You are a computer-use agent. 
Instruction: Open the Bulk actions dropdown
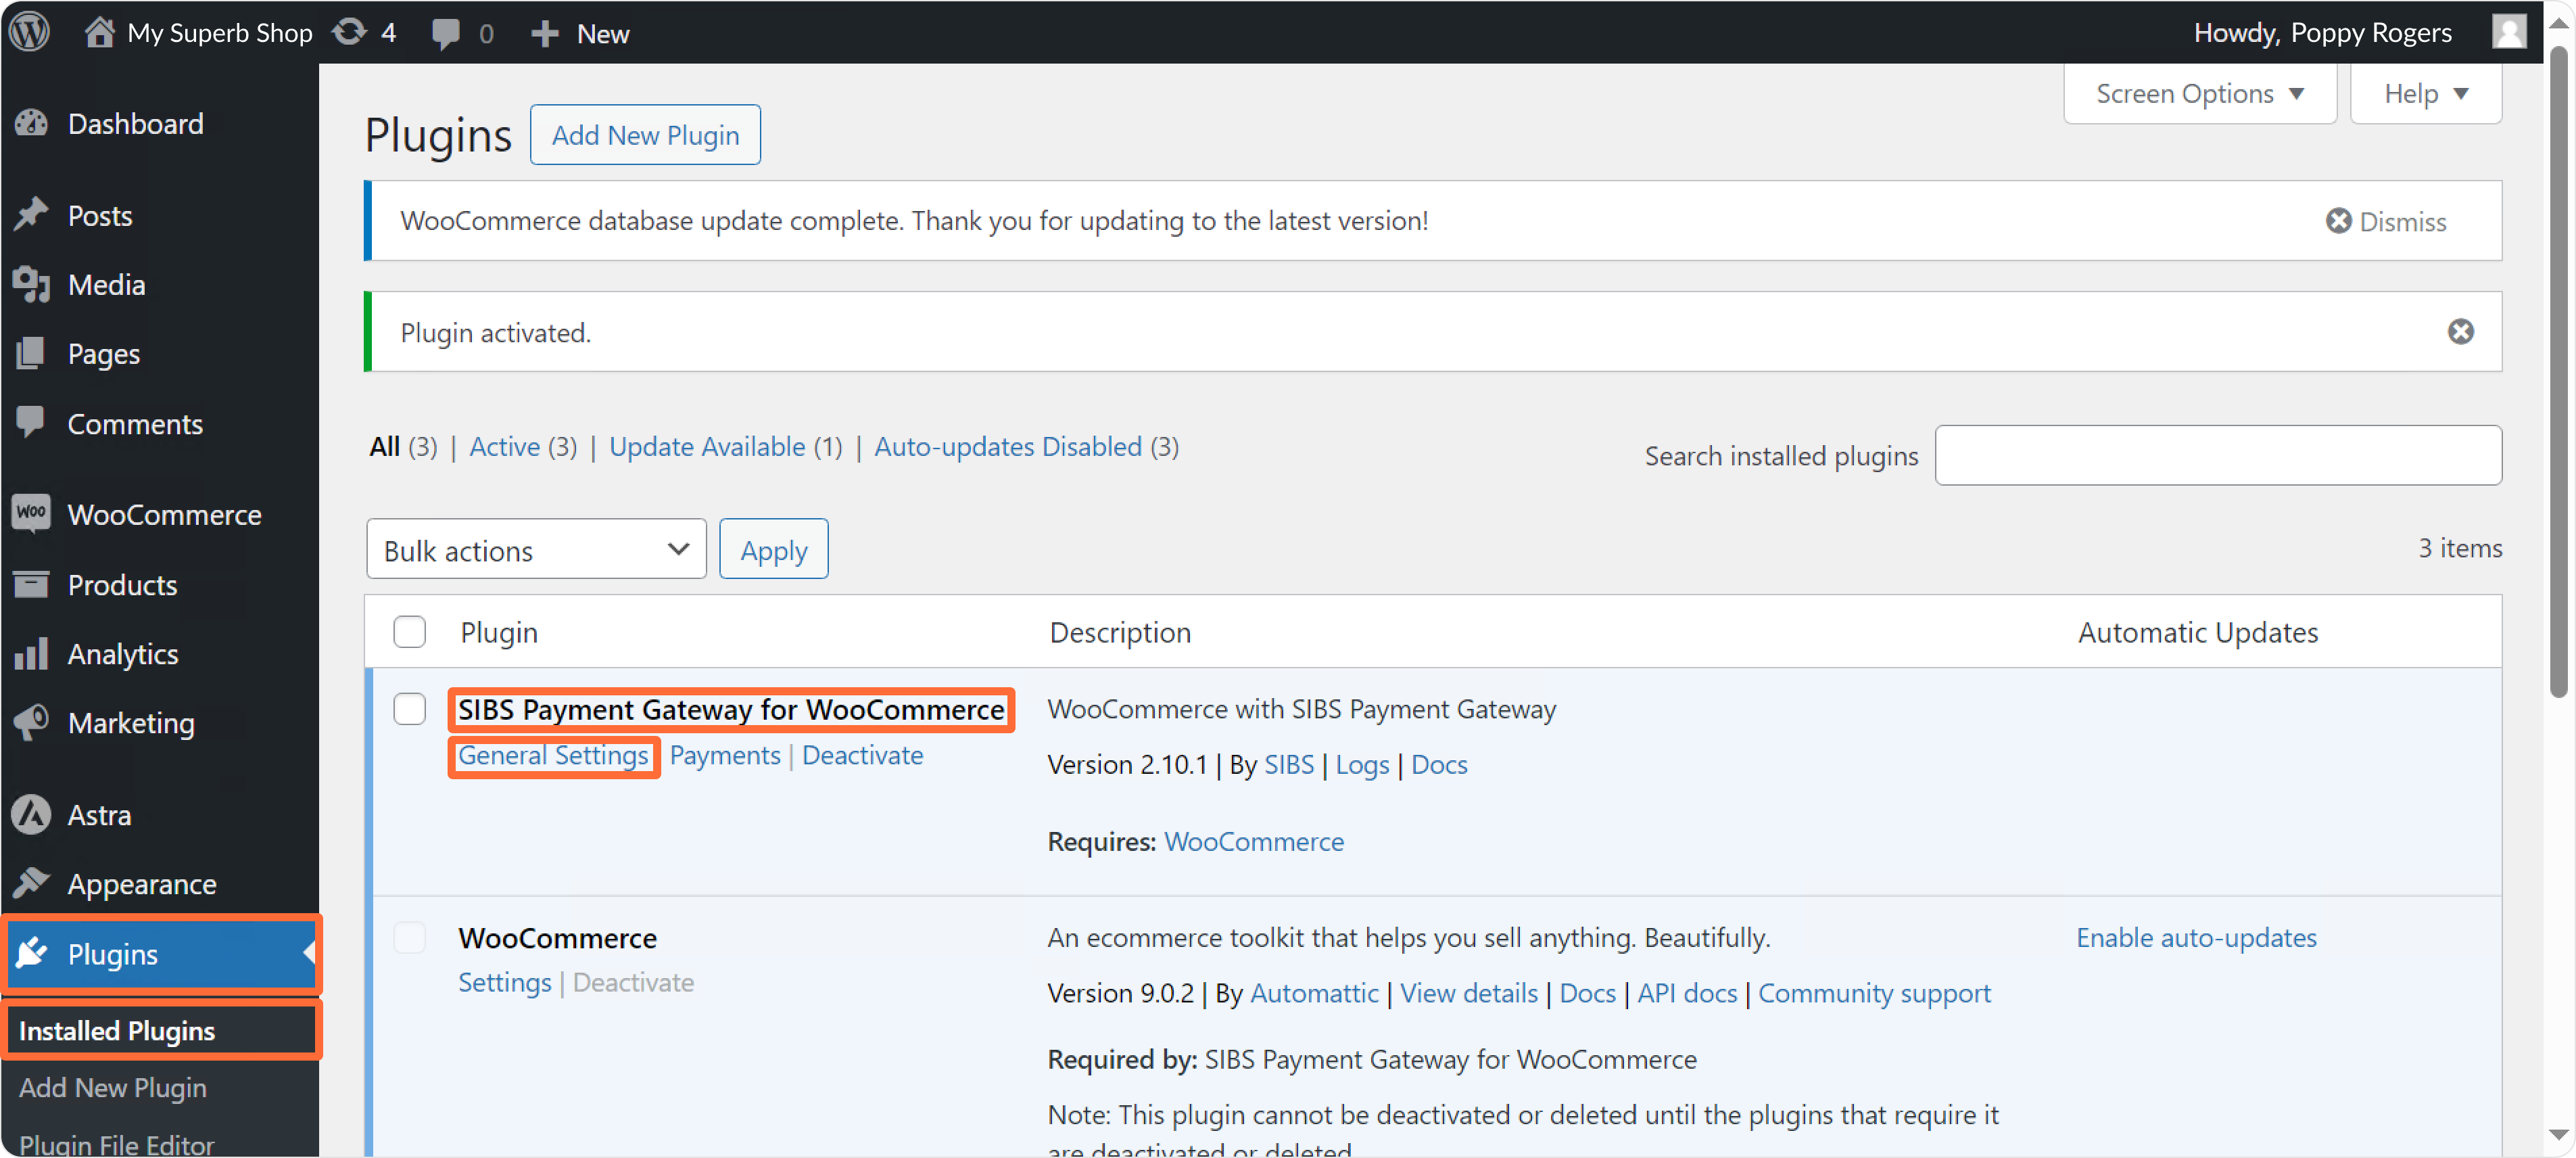[x=536, y=549]
